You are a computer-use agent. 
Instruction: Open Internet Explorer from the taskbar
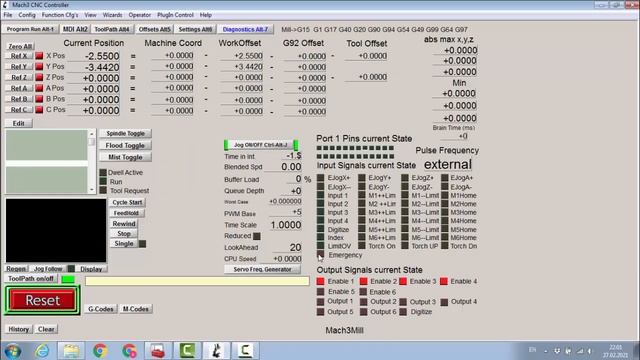point(42,351)
